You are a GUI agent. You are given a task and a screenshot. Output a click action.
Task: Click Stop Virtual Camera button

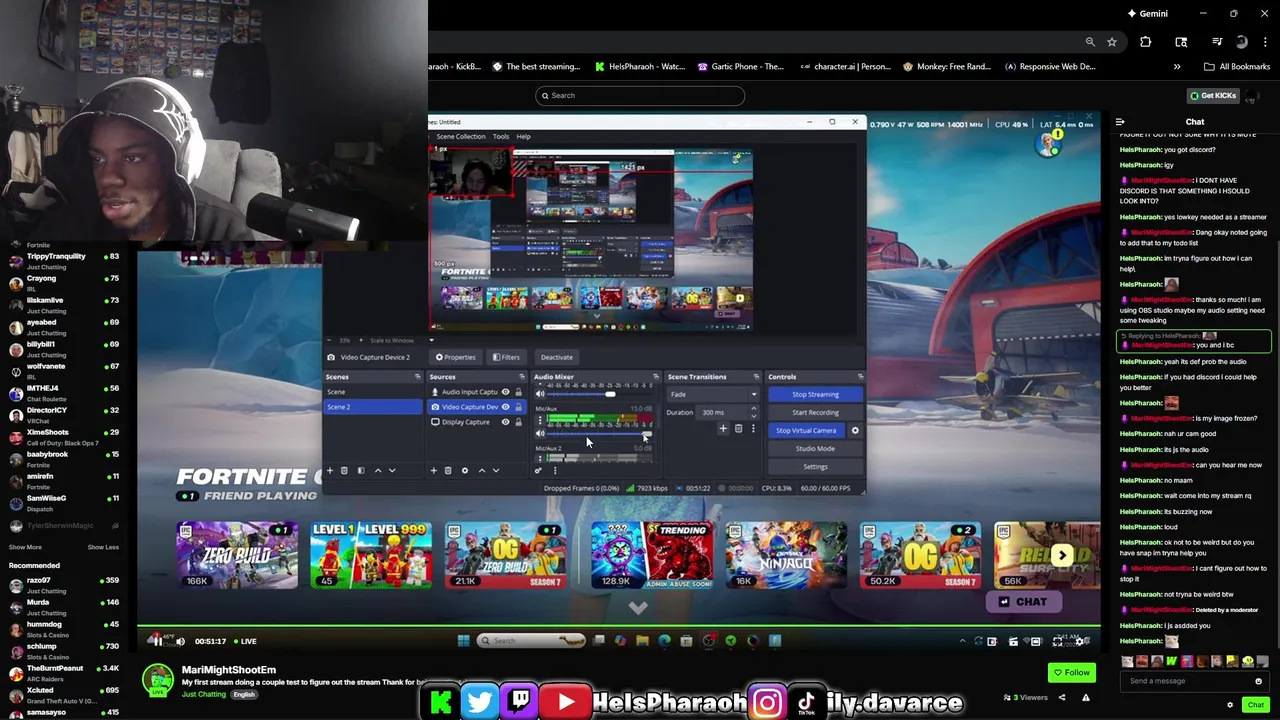point(807,431)
